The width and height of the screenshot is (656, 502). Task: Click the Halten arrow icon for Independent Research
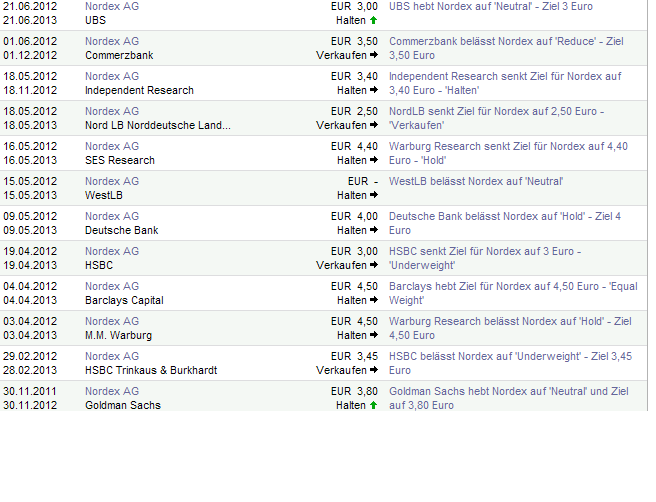[374, 90]
